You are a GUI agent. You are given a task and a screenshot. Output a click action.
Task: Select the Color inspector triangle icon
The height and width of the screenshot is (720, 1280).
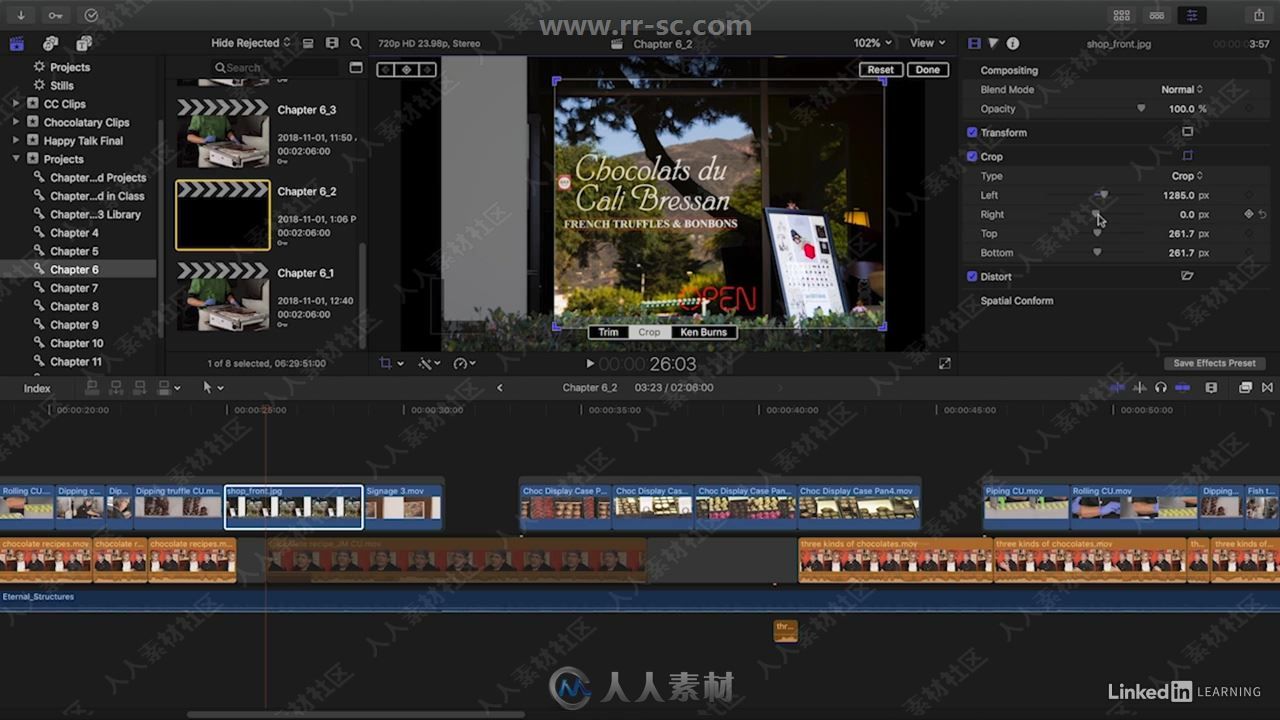(994, 43)
